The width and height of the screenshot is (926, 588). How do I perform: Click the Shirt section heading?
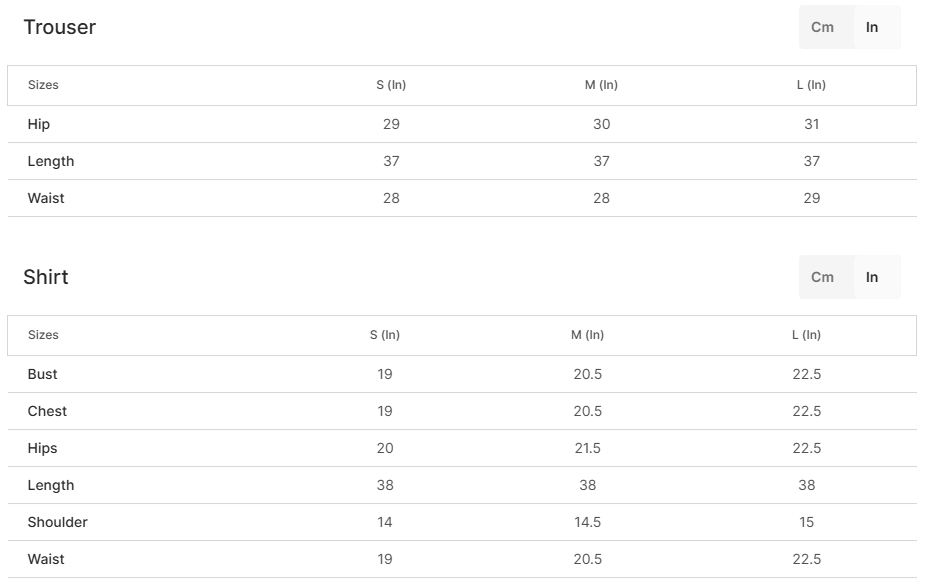pos(46,277)
